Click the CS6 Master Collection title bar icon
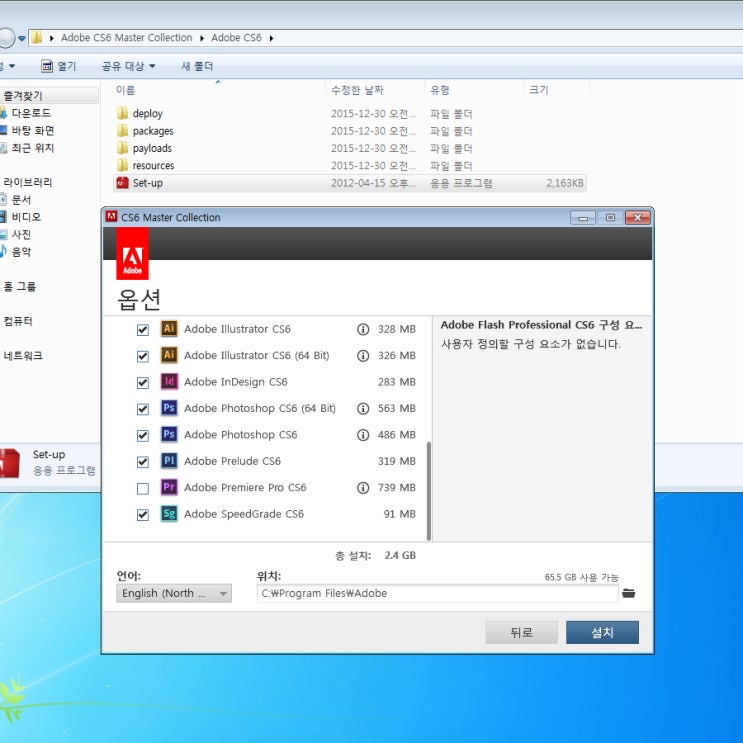This screenshot has width=743, height=743. 111,217
